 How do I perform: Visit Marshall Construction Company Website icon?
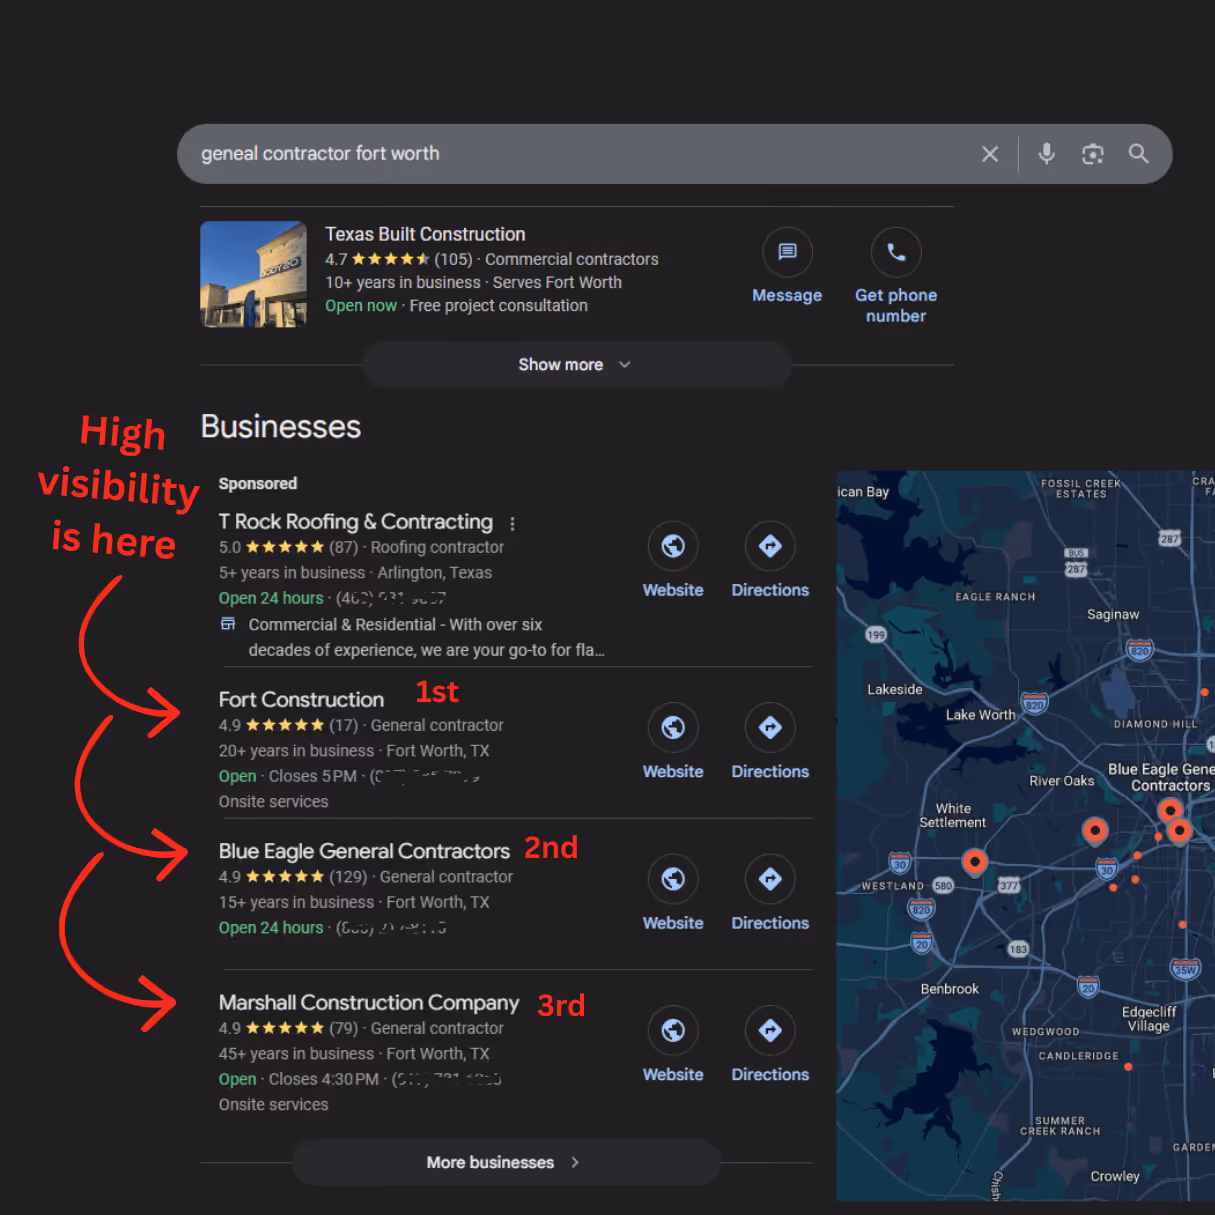point(673,1030)
